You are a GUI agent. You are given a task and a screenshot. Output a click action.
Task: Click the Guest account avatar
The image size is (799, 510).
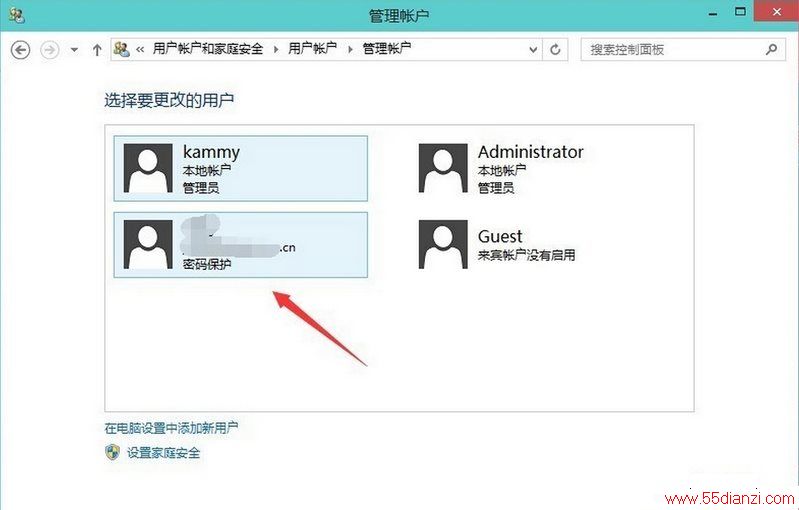[x=443, y=245]
